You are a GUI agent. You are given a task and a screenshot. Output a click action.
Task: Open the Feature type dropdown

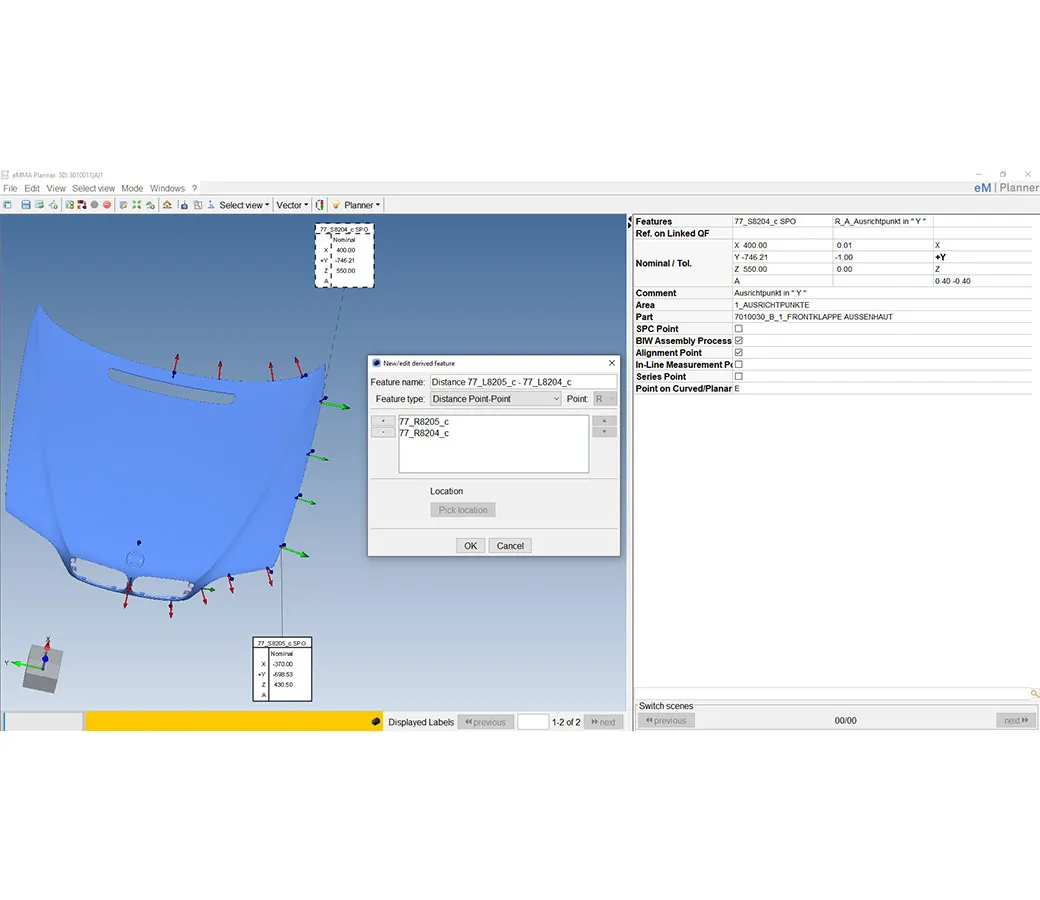click(495, 399)
